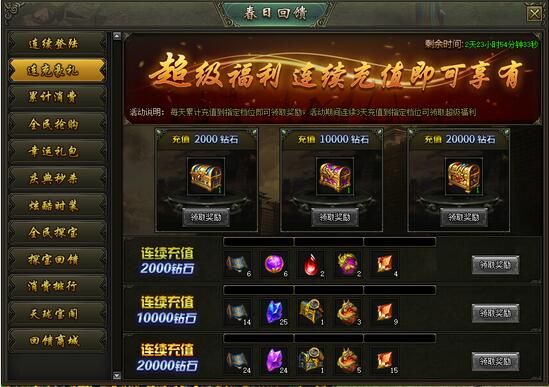Click the blue crystal reward with count 25
The width and height of the screenshot is (549, 387).
click(274, 312)
